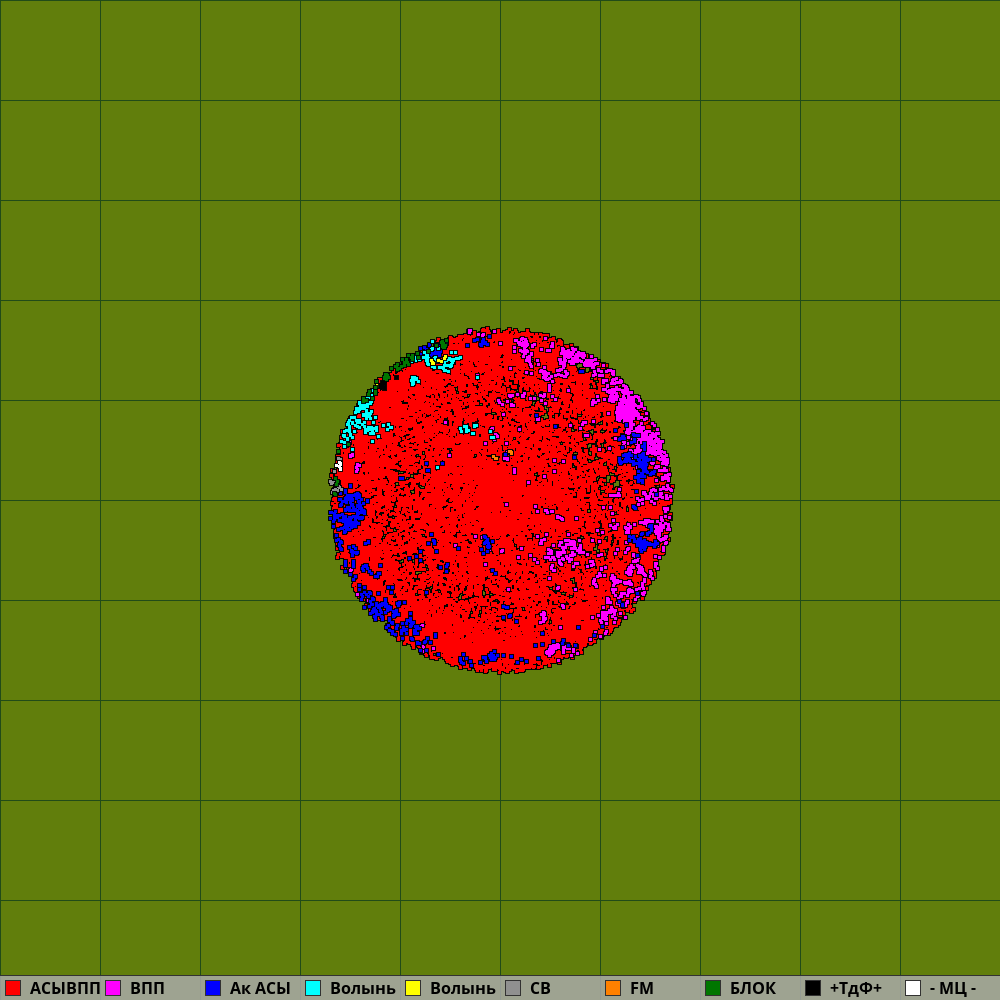Click the - МЦ - alliance label
The width and height of the screenshot is (1000, 1000).
pos(953,989)
